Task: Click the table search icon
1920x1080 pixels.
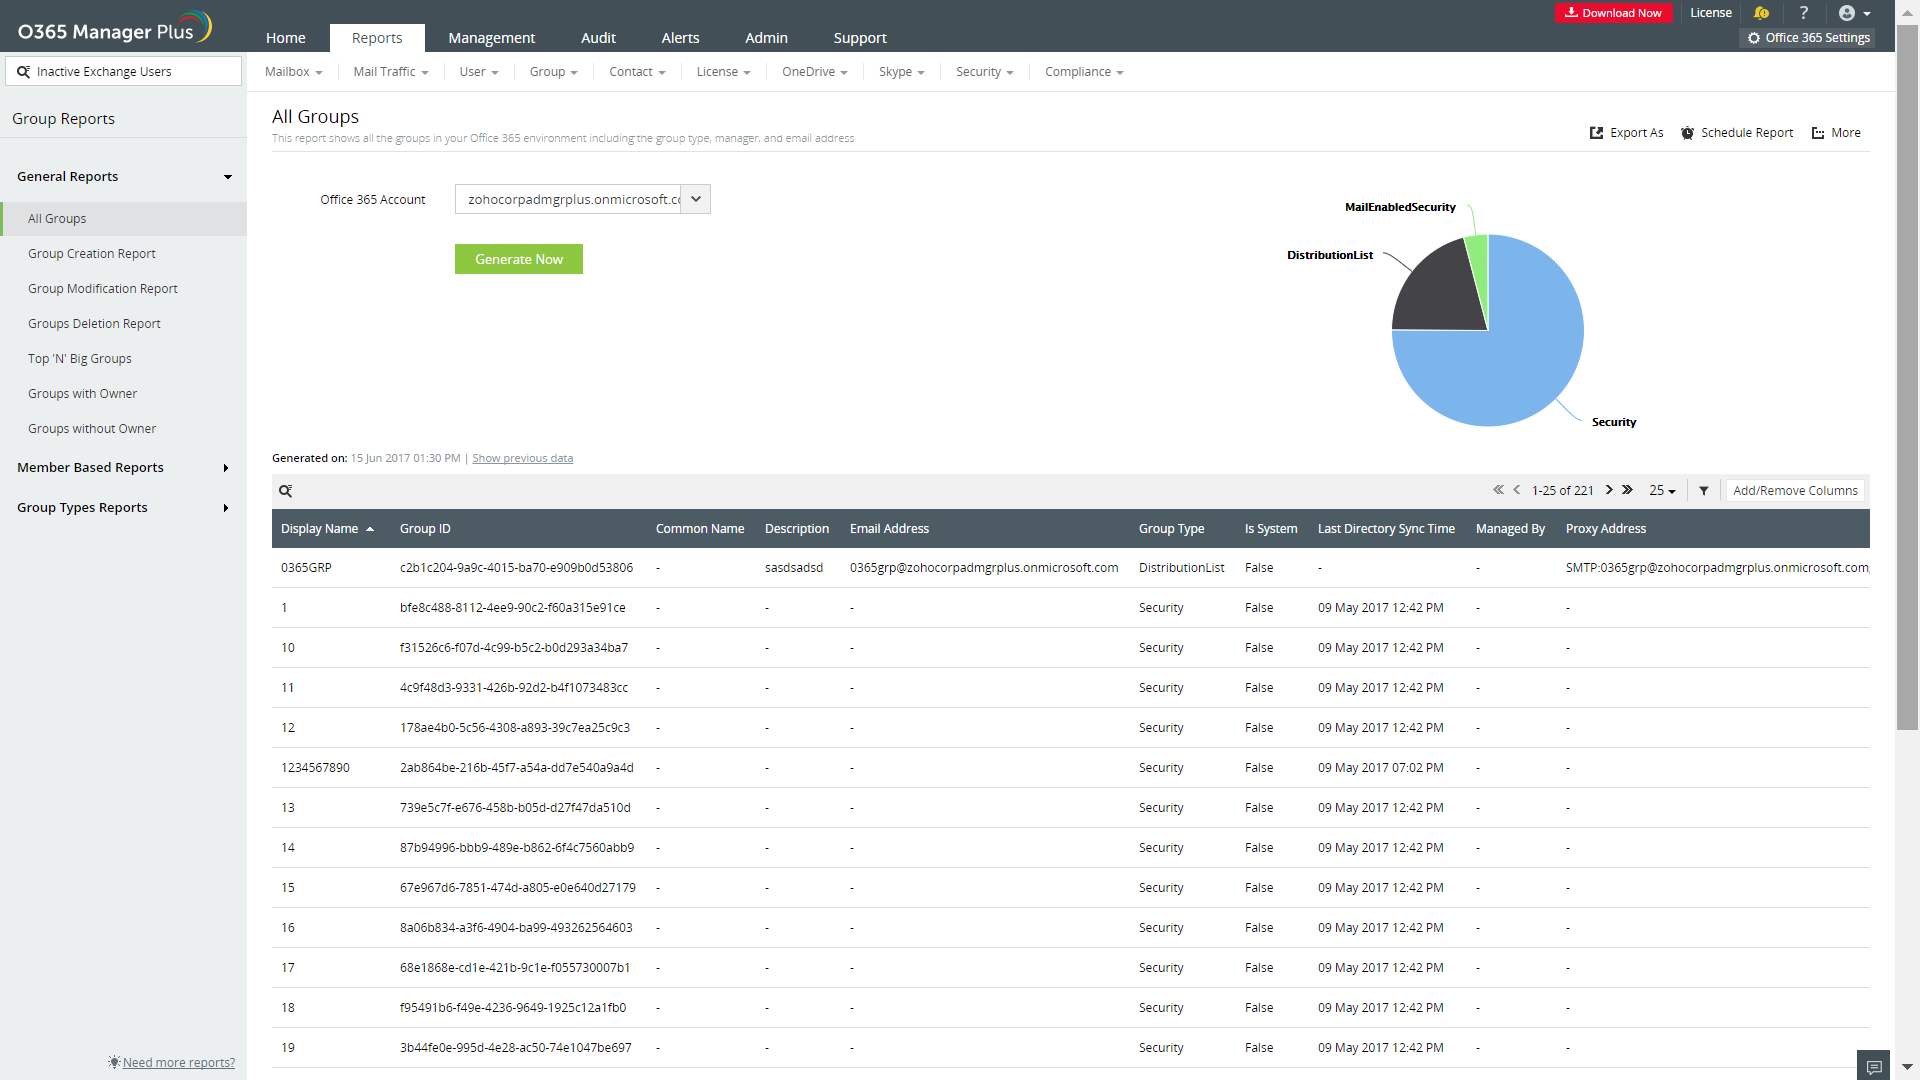Action: point(285,491)
